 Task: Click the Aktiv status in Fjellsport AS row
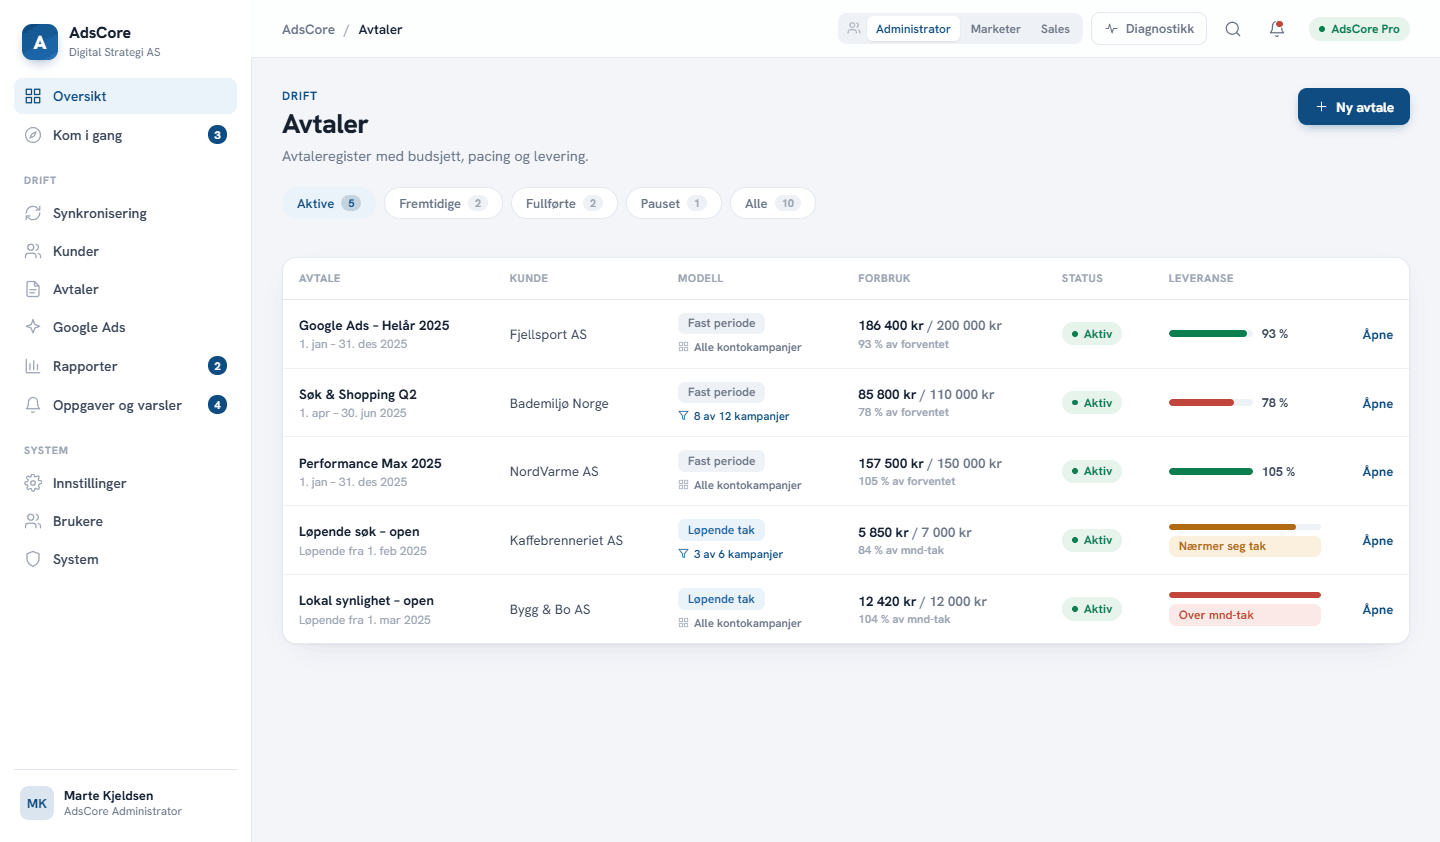pyautogui.click(x=1092, y=334)
